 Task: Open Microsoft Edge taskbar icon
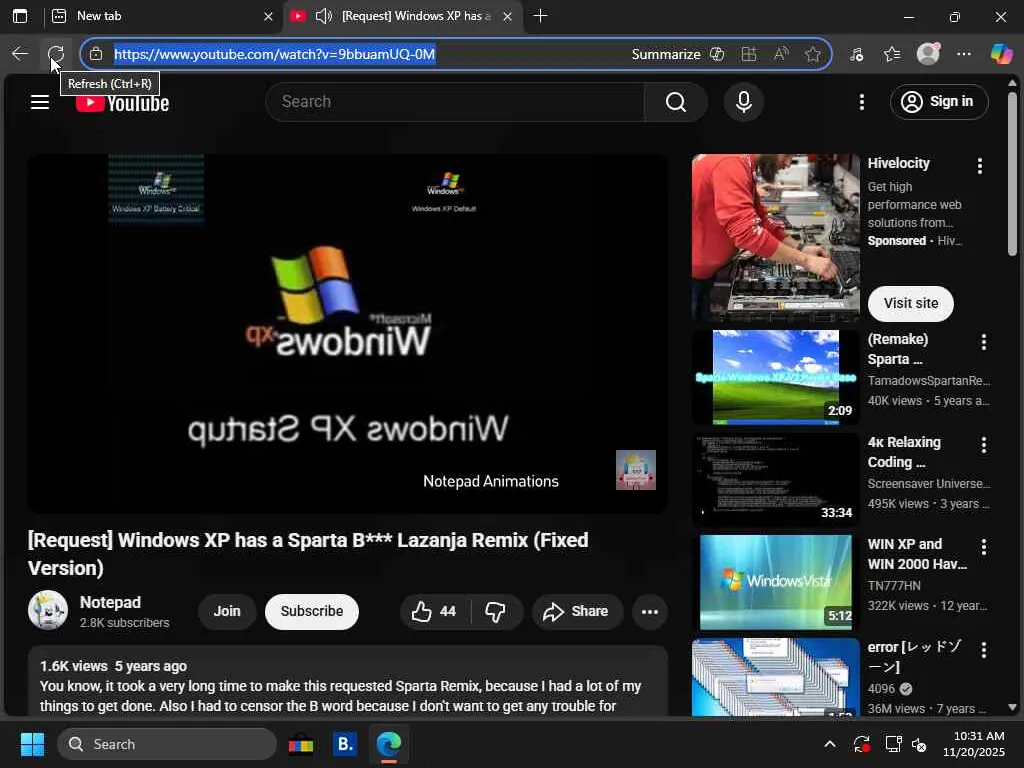pos(389,744)
